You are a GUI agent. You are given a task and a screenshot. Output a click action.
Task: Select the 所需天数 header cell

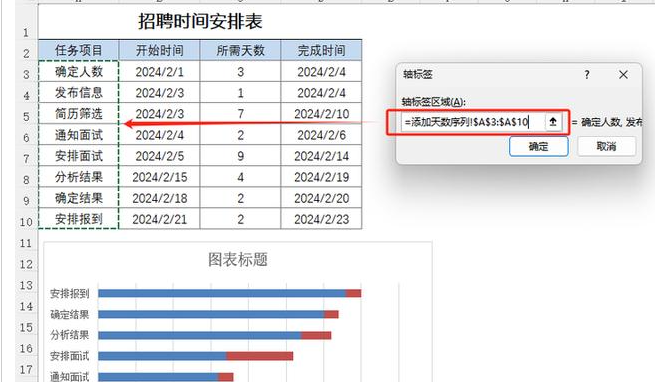coord(240,50)
